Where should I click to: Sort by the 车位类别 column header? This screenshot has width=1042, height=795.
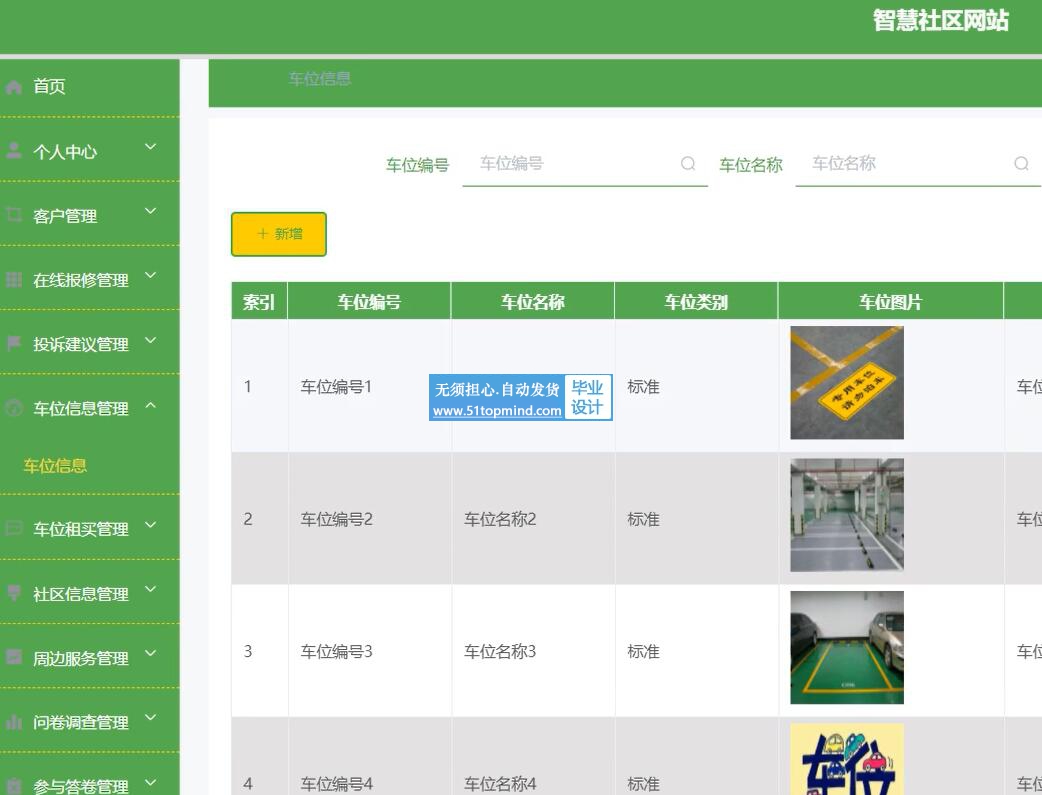(x=696, y=302)
